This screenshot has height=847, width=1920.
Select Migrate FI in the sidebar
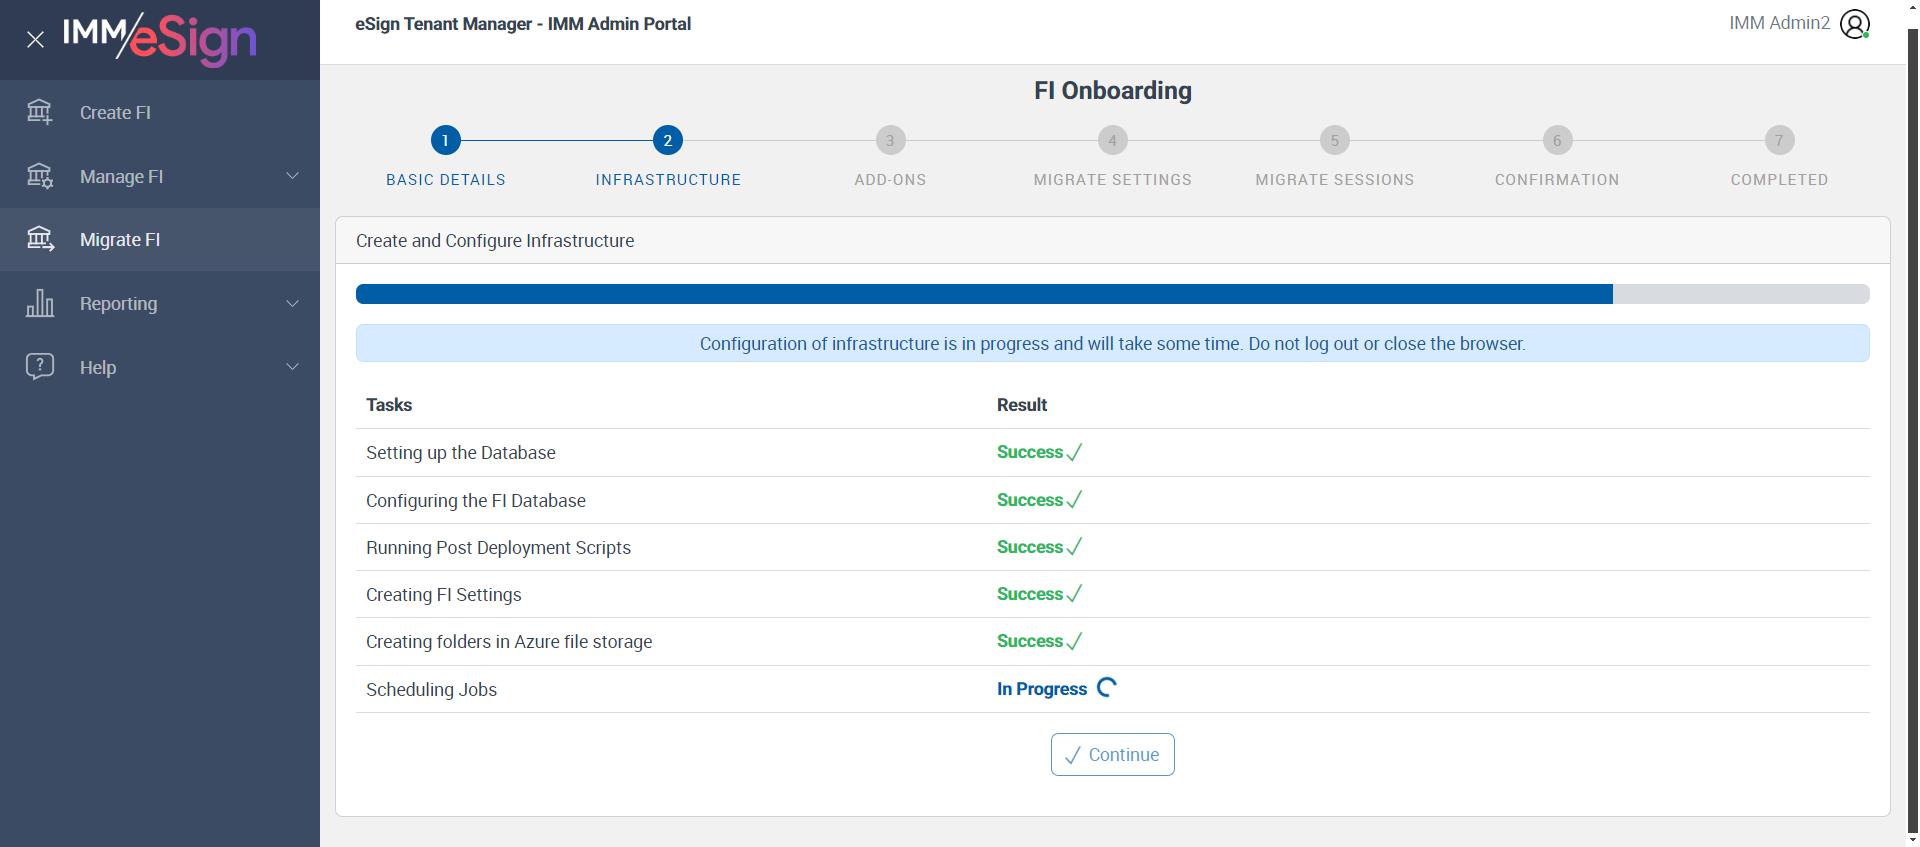(160, 239)
